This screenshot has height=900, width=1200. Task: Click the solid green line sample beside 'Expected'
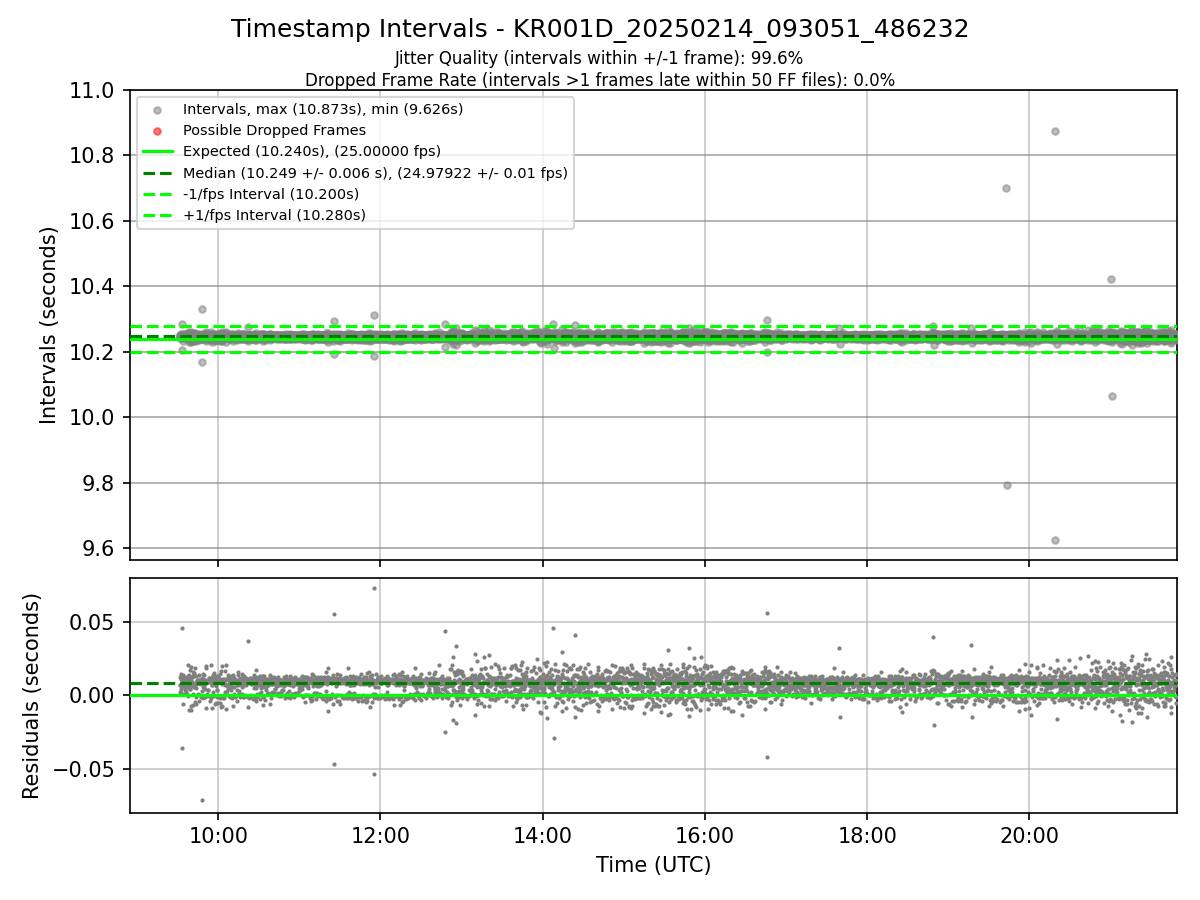click(157, 152)
